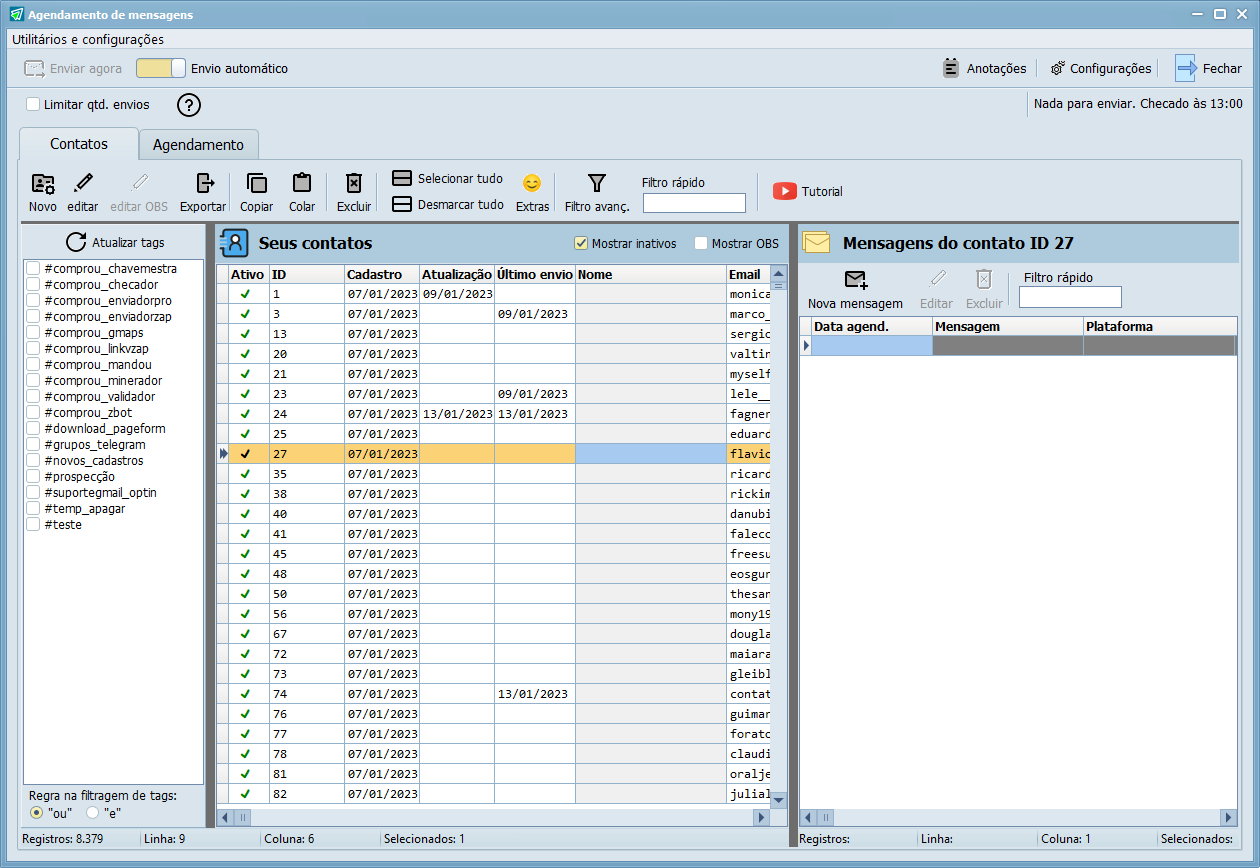Select the "e" tag rule radio
The height and width of the screenshot is (868, 1260).
pos(93,812)
